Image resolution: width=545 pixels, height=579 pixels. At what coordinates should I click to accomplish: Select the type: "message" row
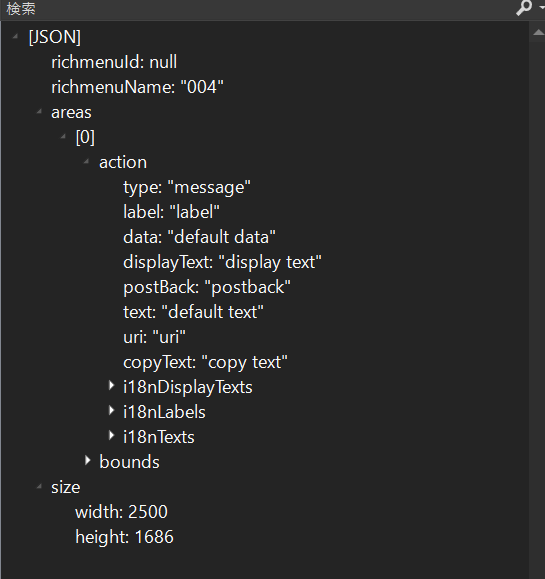click(x=187, y=187)
